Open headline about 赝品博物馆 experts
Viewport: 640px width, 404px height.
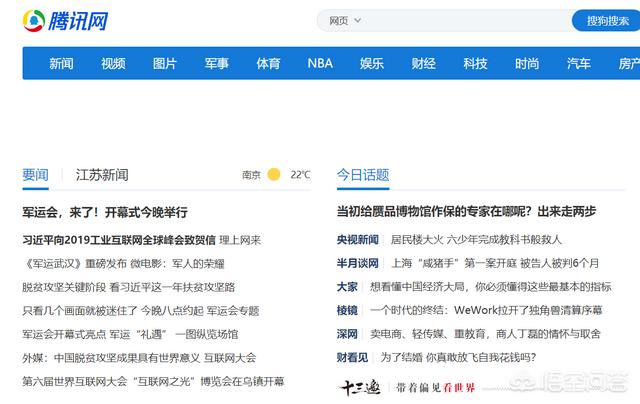pos(466,212)
